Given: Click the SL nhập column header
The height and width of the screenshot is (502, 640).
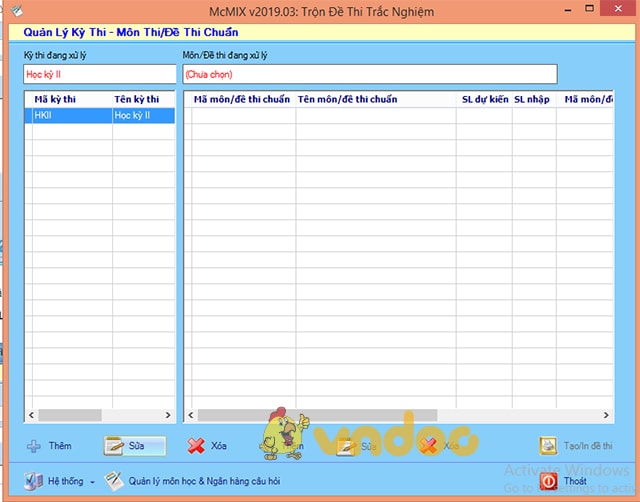Looking at the screenshot, I should click(533, 99).
